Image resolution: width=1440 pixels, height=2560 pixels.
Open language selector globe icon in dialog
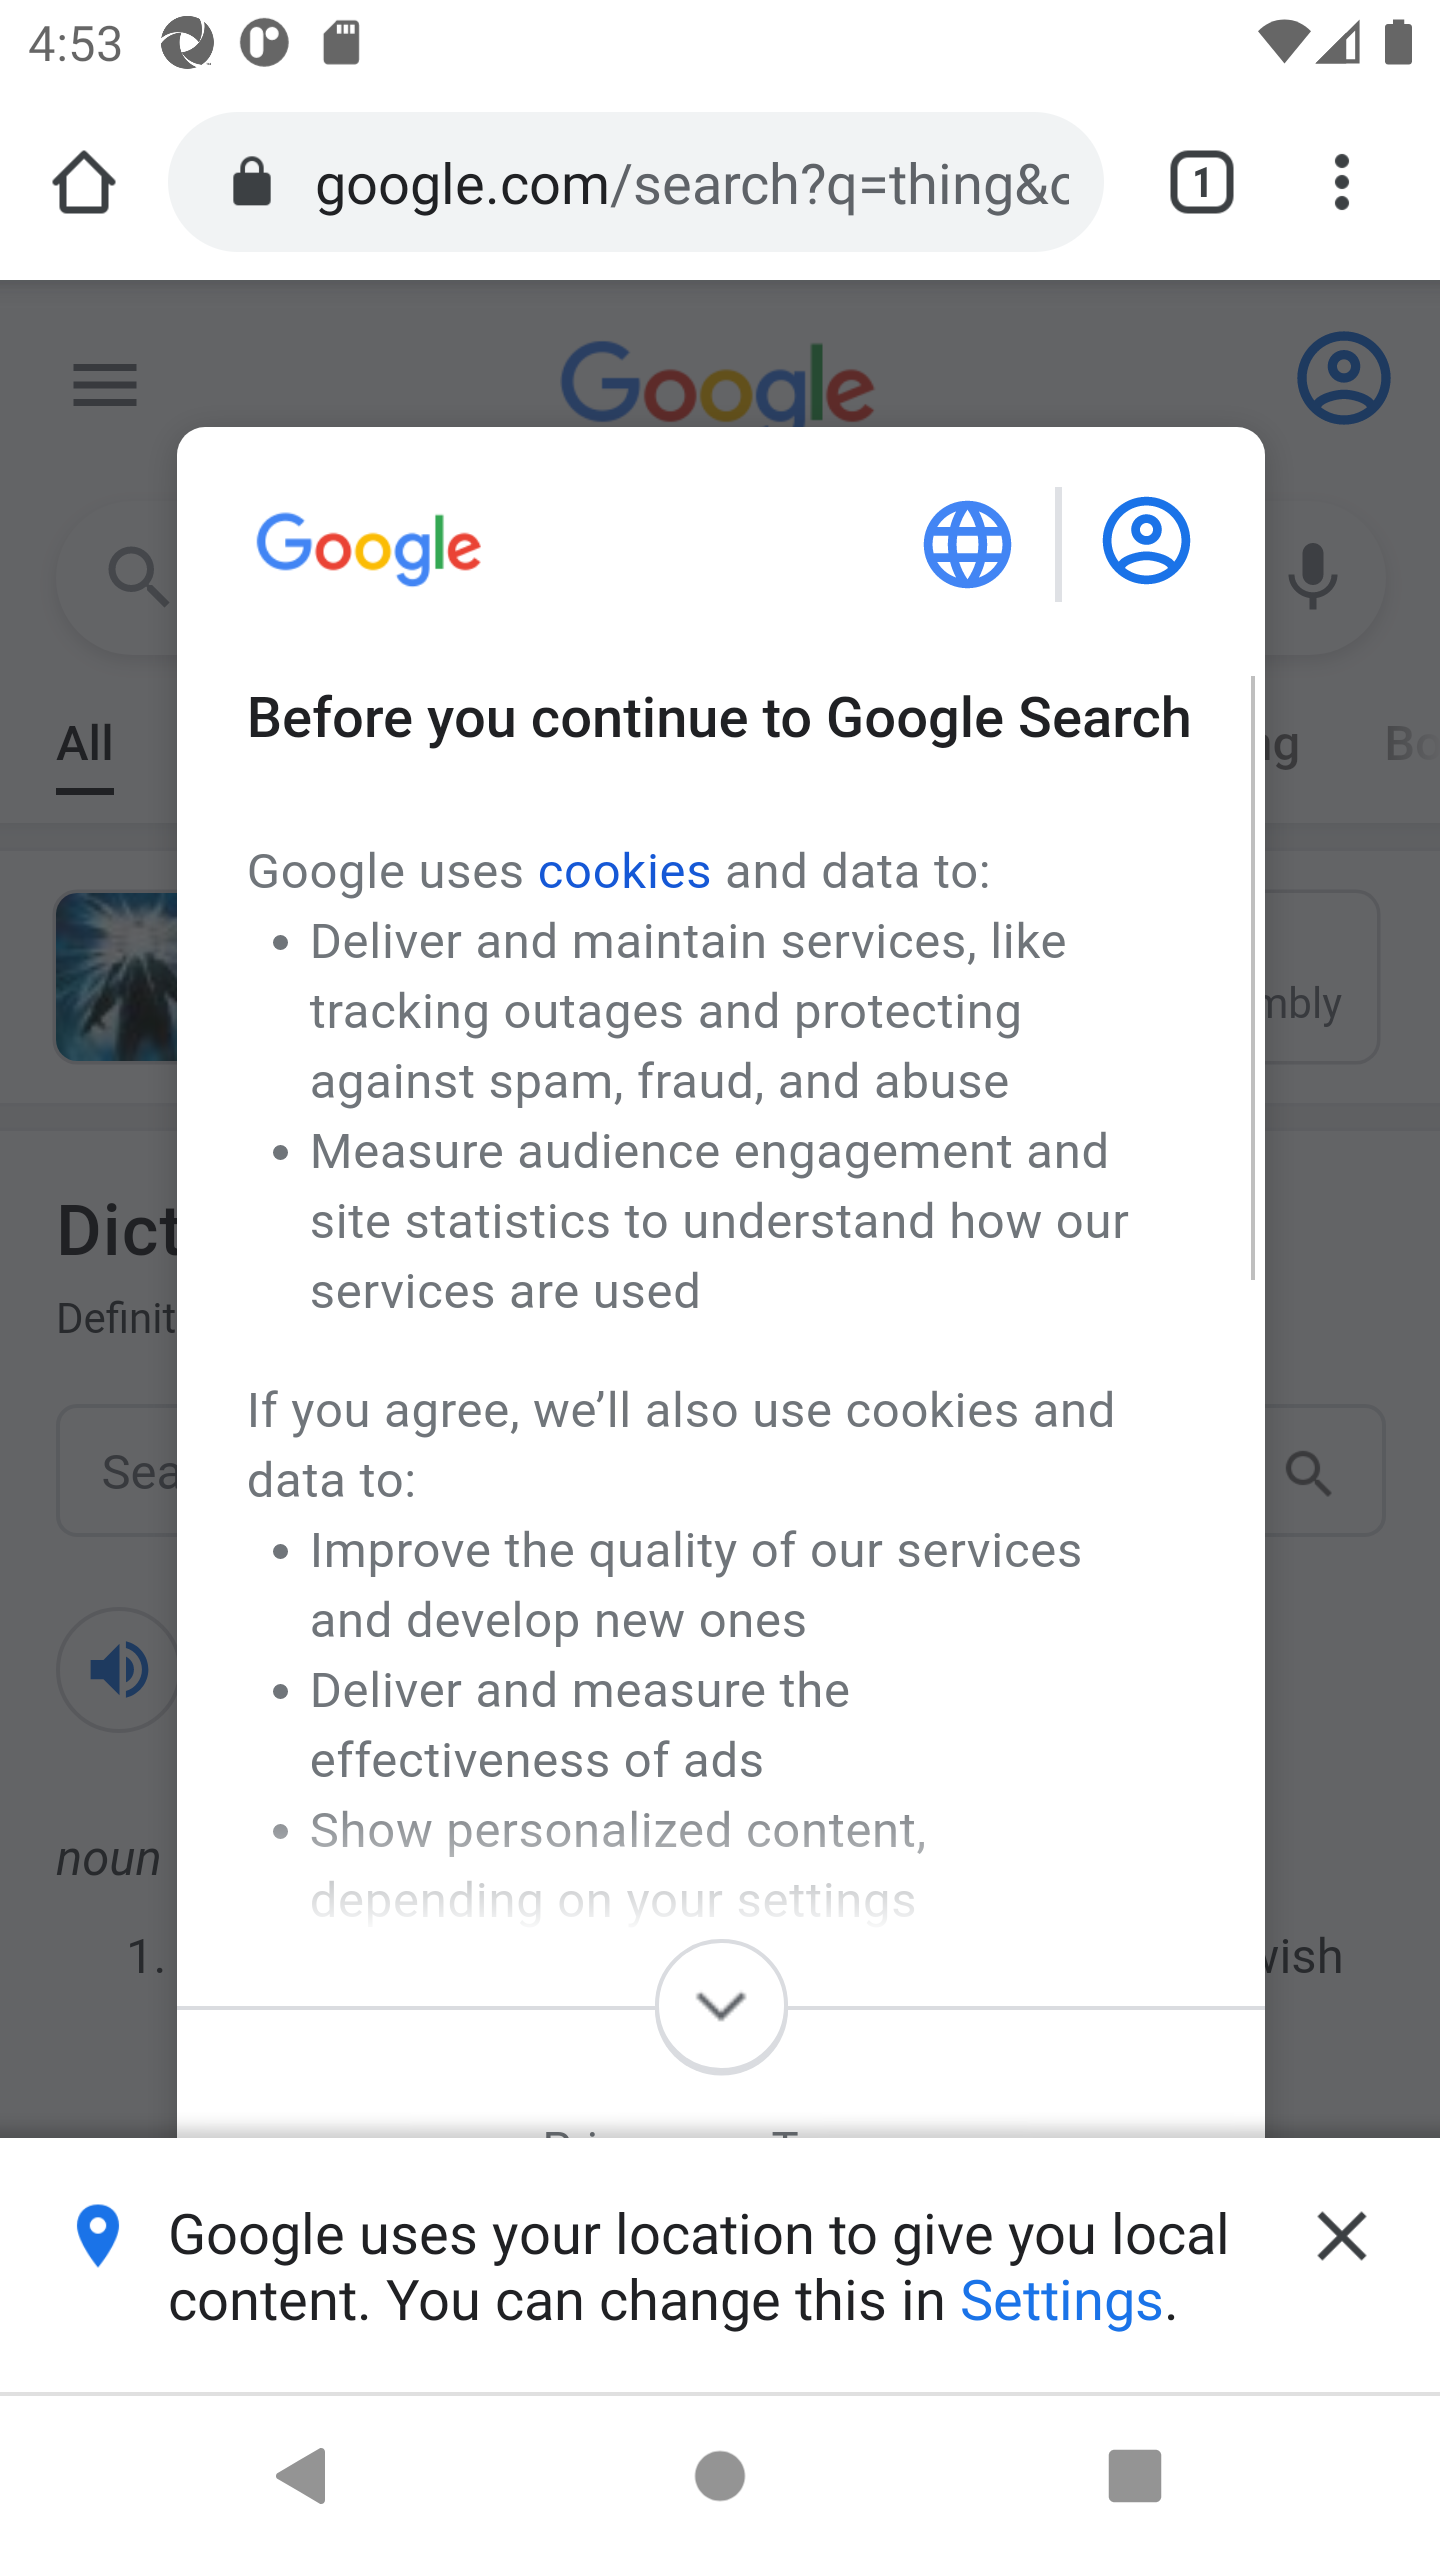967,544
